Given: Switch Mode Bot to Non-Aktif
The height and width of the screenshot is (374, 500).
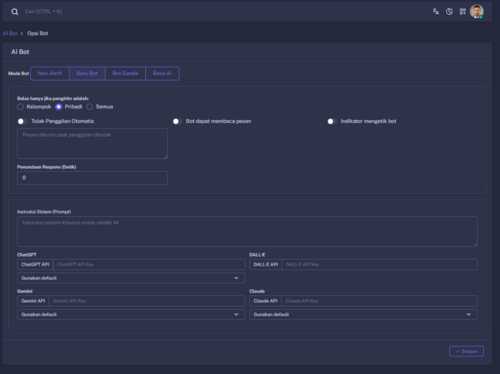Looking at the screenshot, I should [x=50, y=73].
